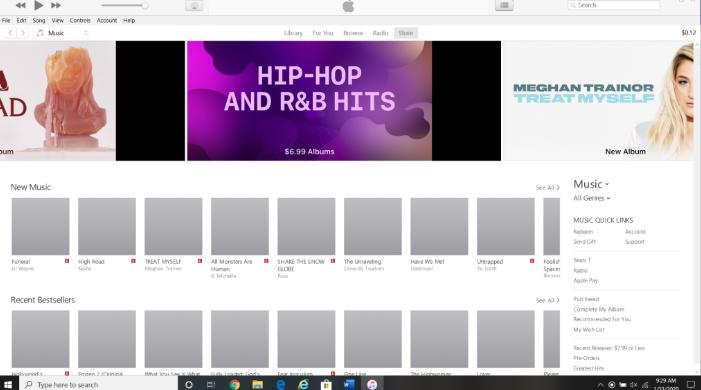Open the View menu
Image resolution: width=701 pixels, height=390 pixels.
(58, 21)
